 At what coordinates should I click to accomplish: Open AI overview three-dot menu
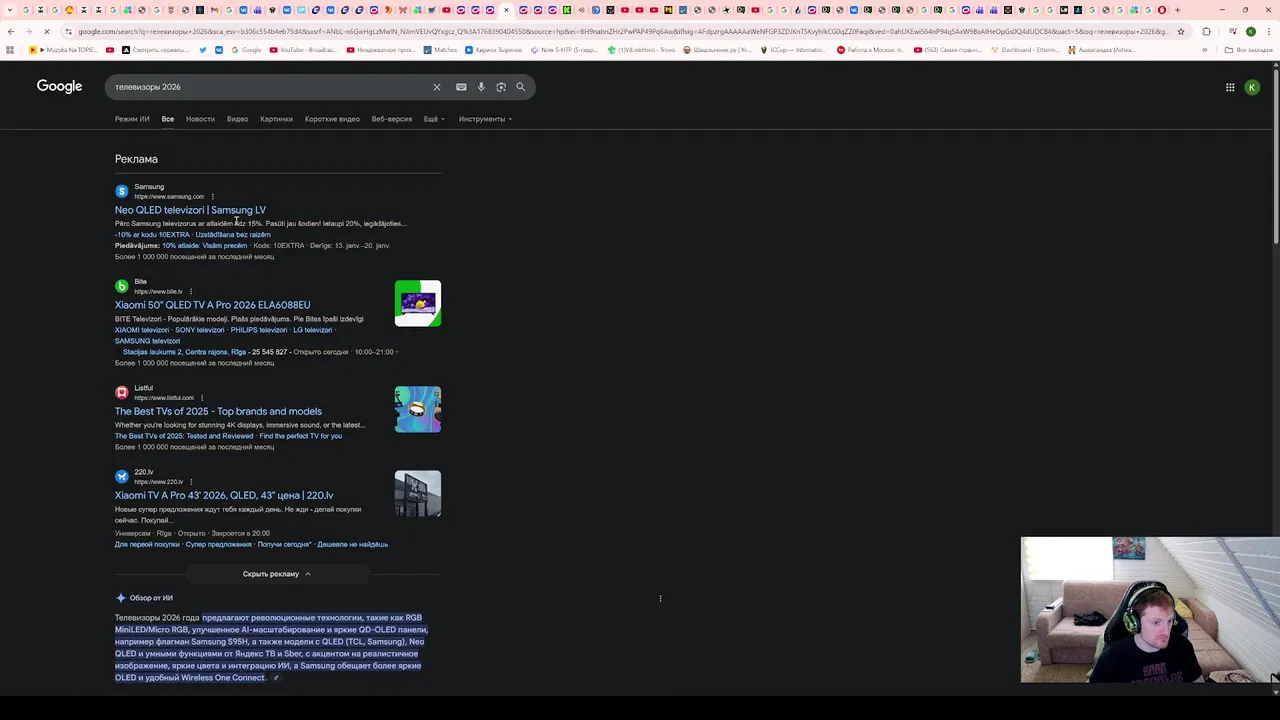pos(660,598)
